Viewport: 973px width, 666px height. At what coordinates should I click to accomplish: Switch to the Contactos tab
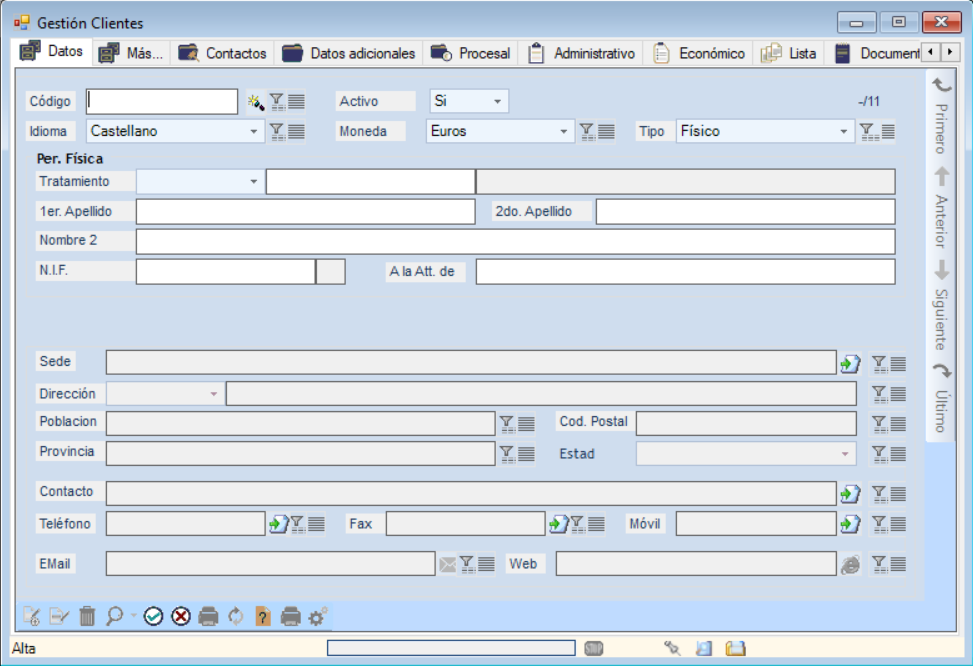[x=223, y=54]
